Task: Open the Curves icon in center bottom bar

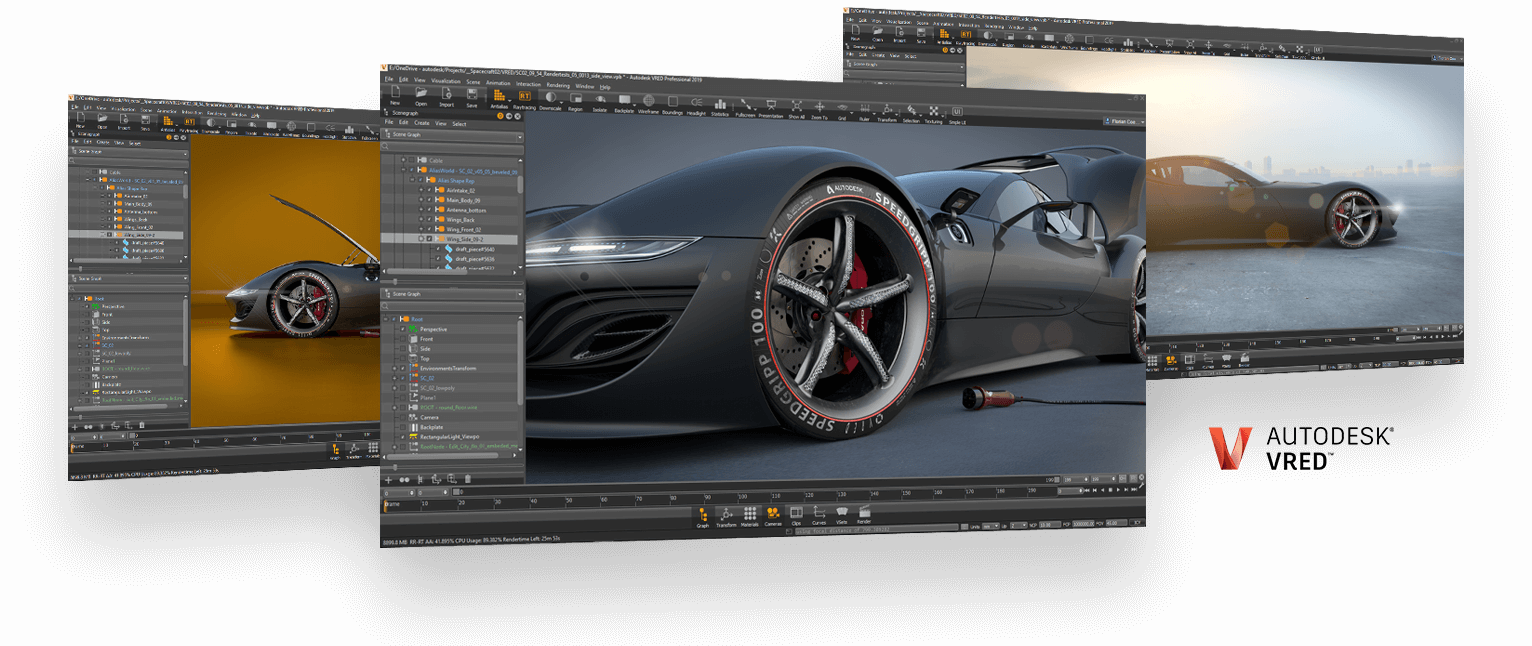Action: coord(819,511)
